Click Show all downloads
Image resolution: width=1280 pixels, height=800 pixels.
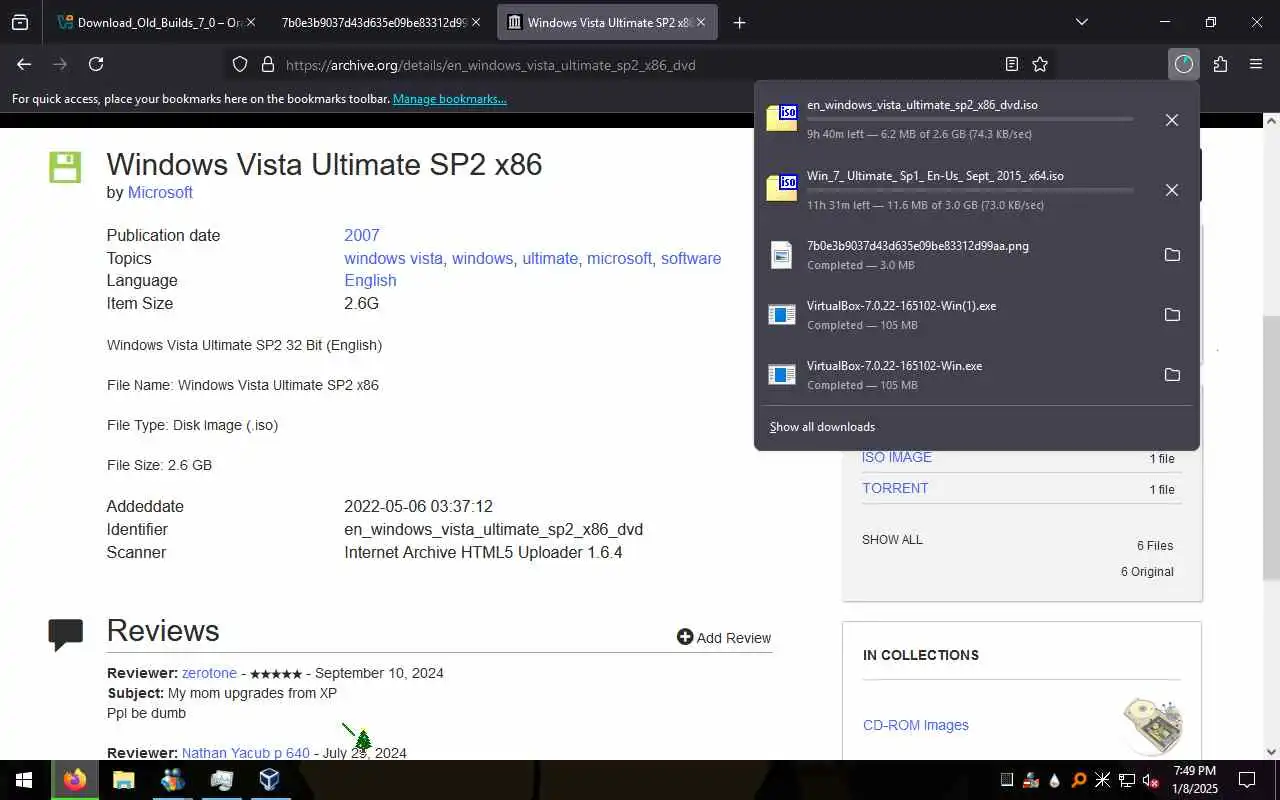tap(822, 427)
